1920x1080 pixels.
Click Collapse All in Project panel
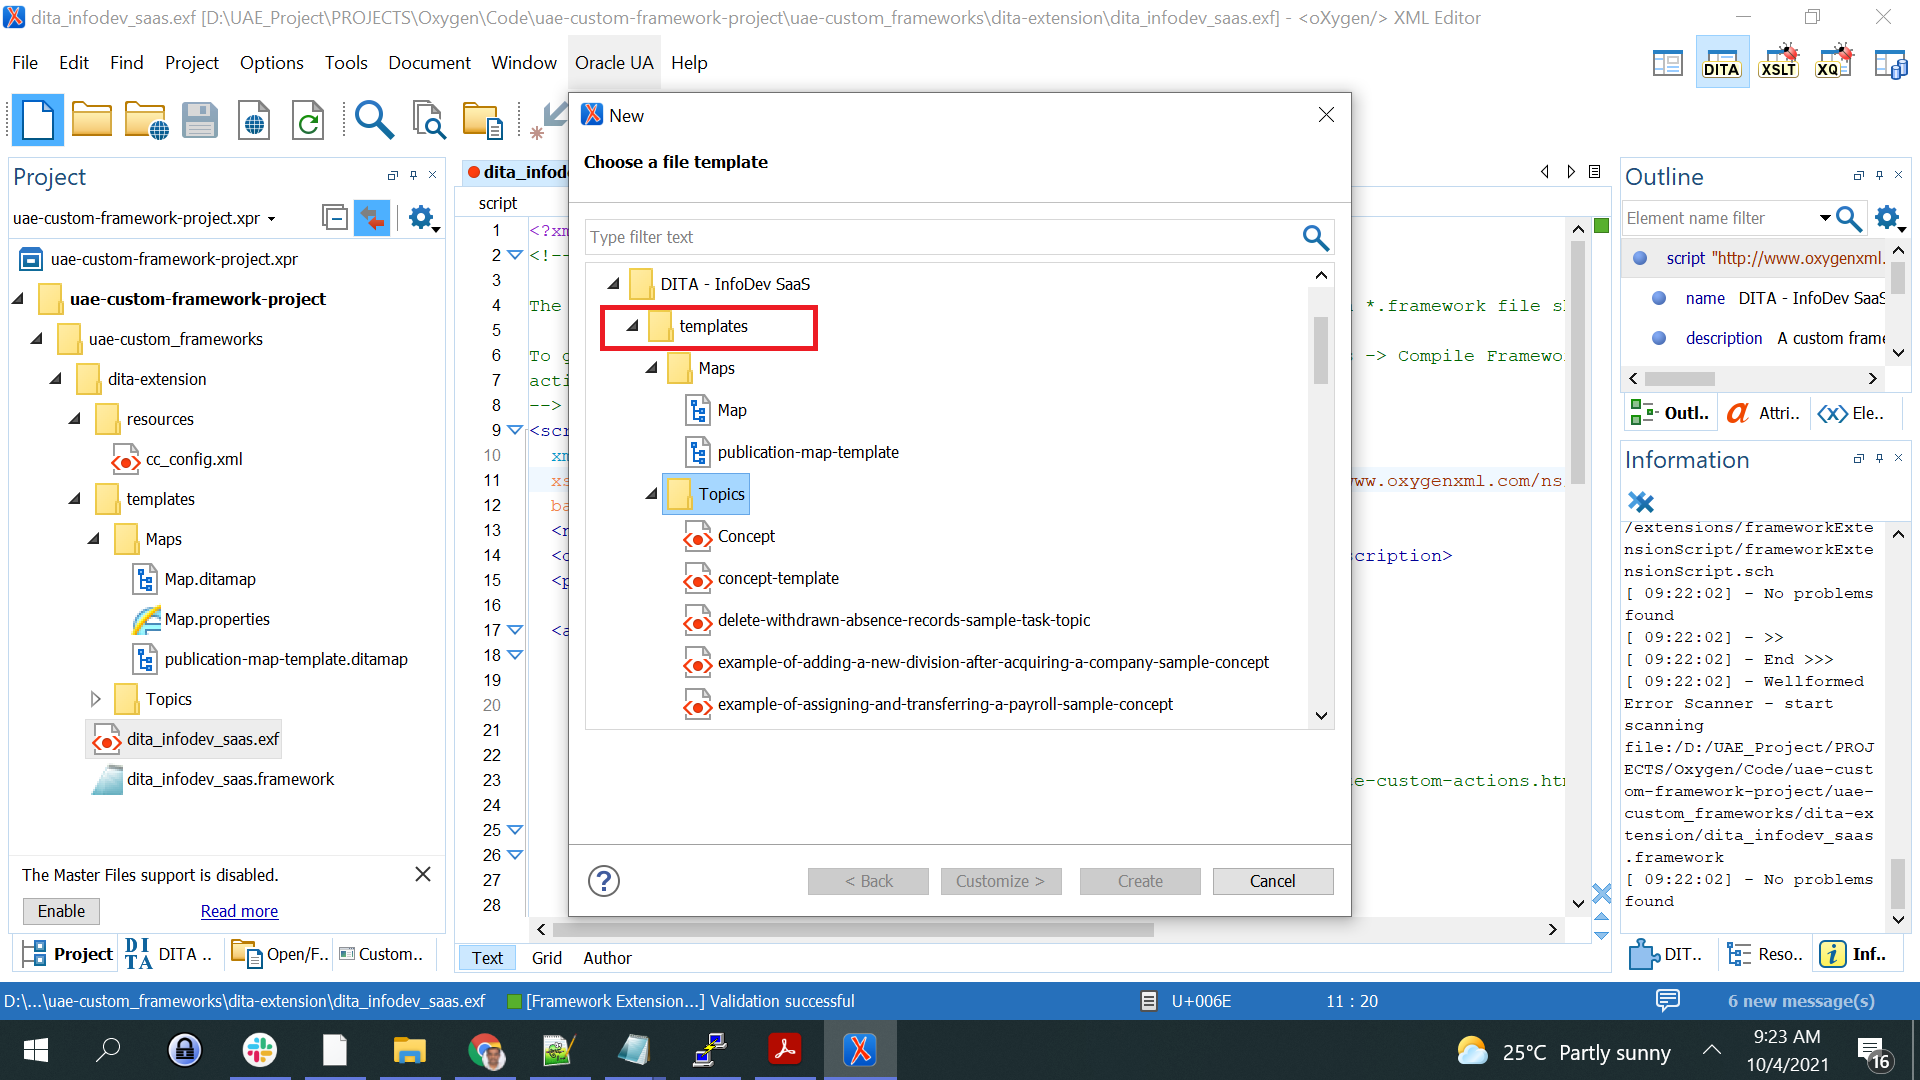point(335,217)
